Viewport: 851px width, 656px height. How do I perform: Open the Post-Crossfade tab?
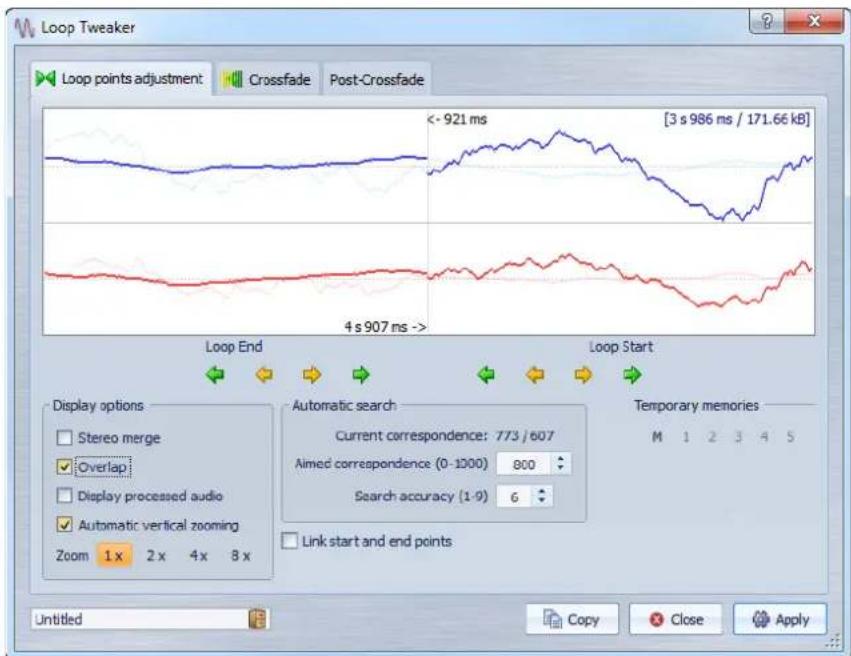[x=377, y=80]
